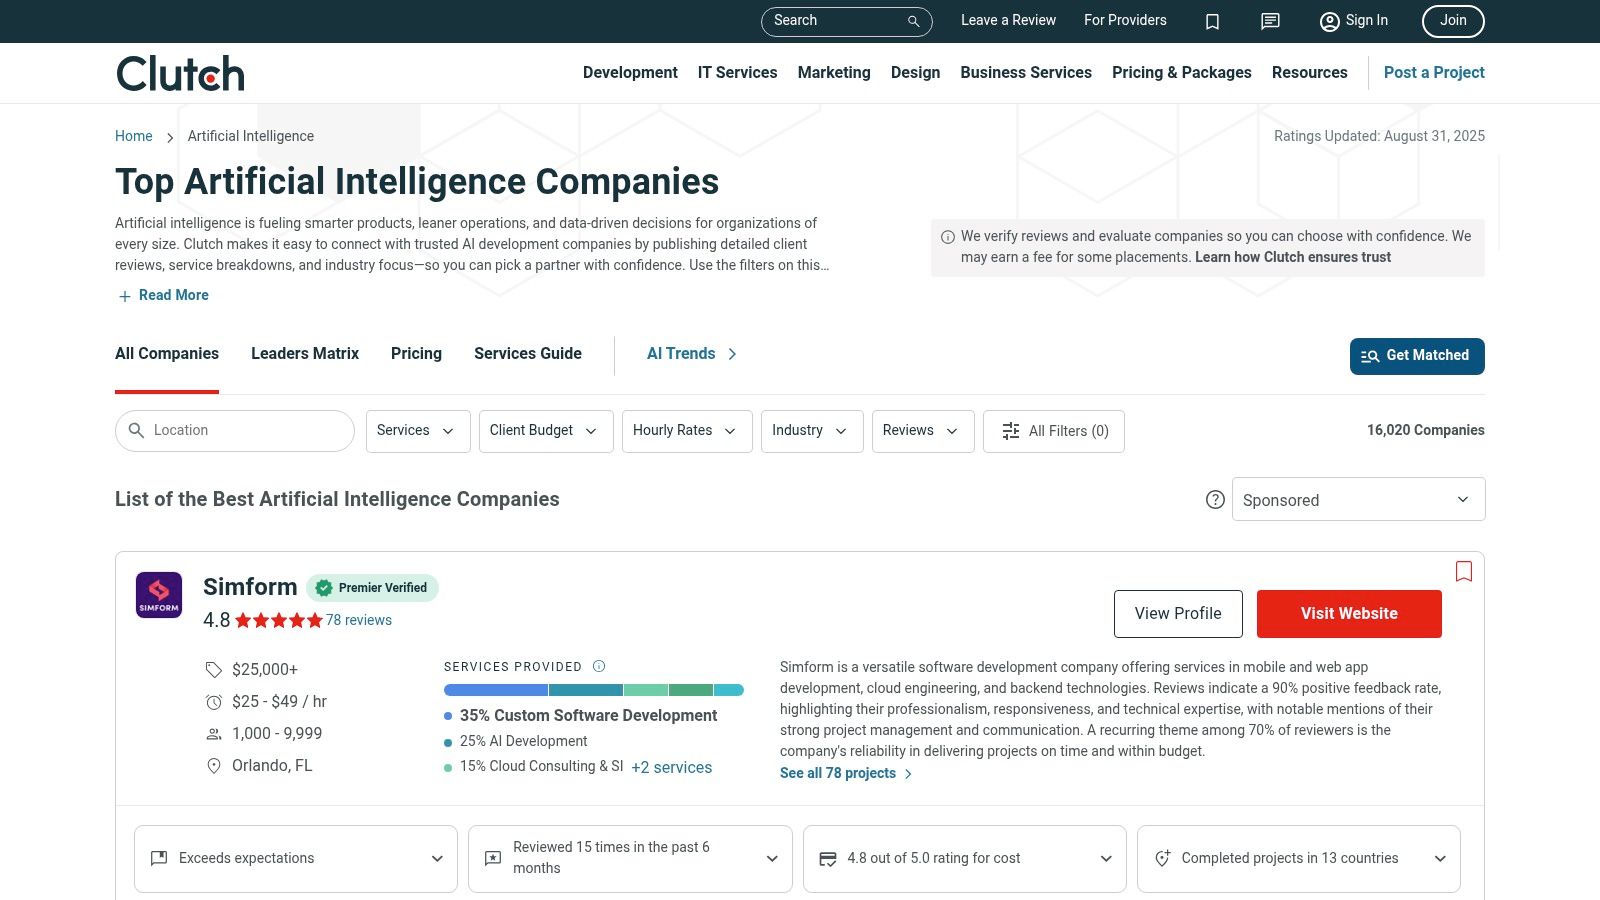Click the Read More link

point(173,295)
